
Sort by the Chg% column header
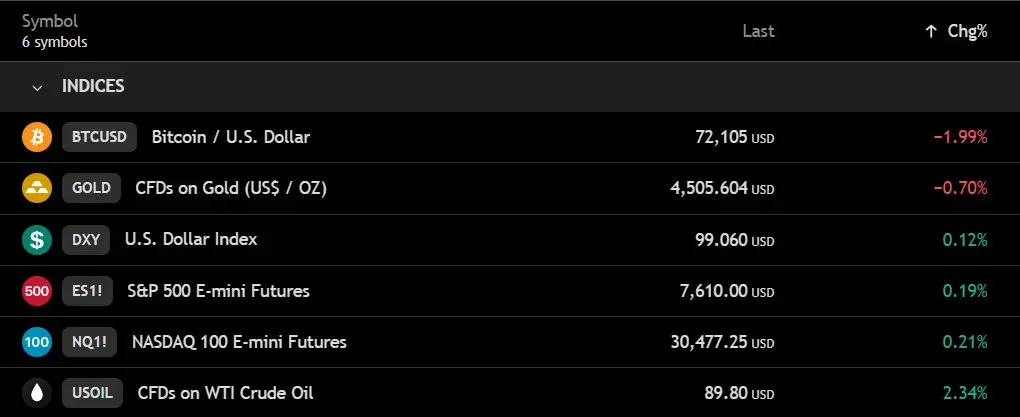click(x=967, y=31)
